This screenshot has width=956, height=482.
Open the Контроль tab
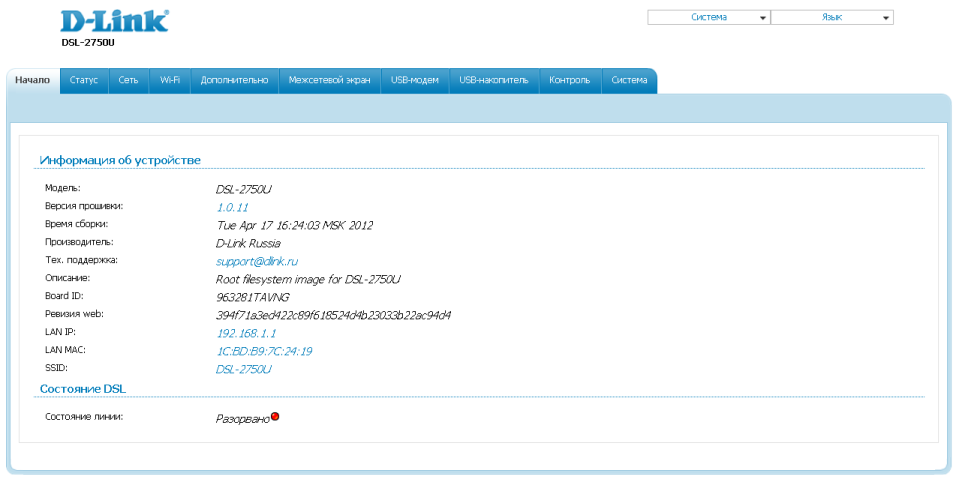click(570, 80)
